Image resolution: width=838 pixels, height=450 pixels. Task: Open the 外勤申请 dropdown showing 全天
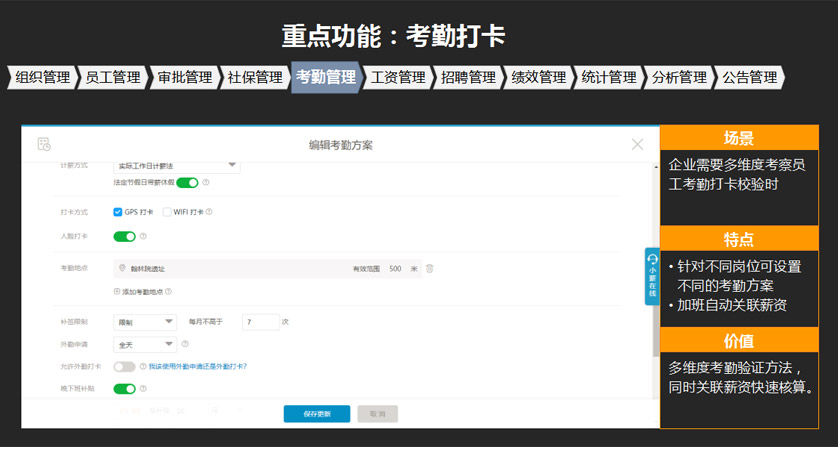click(x=146, y=344)
